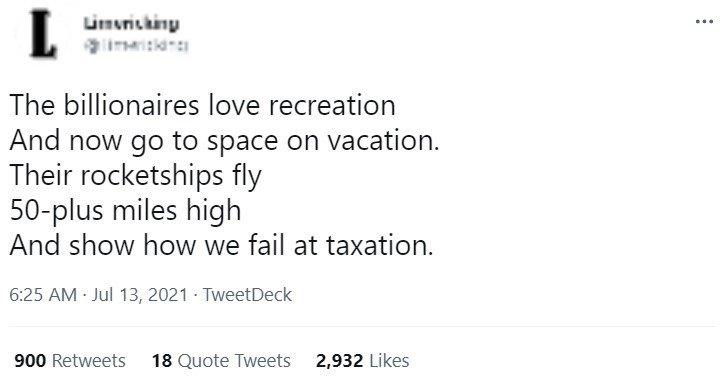Viewport: 727px width, 380px height.
Task: Click the line 'And now go to space on vacation.'
Action: pos(224,140)
